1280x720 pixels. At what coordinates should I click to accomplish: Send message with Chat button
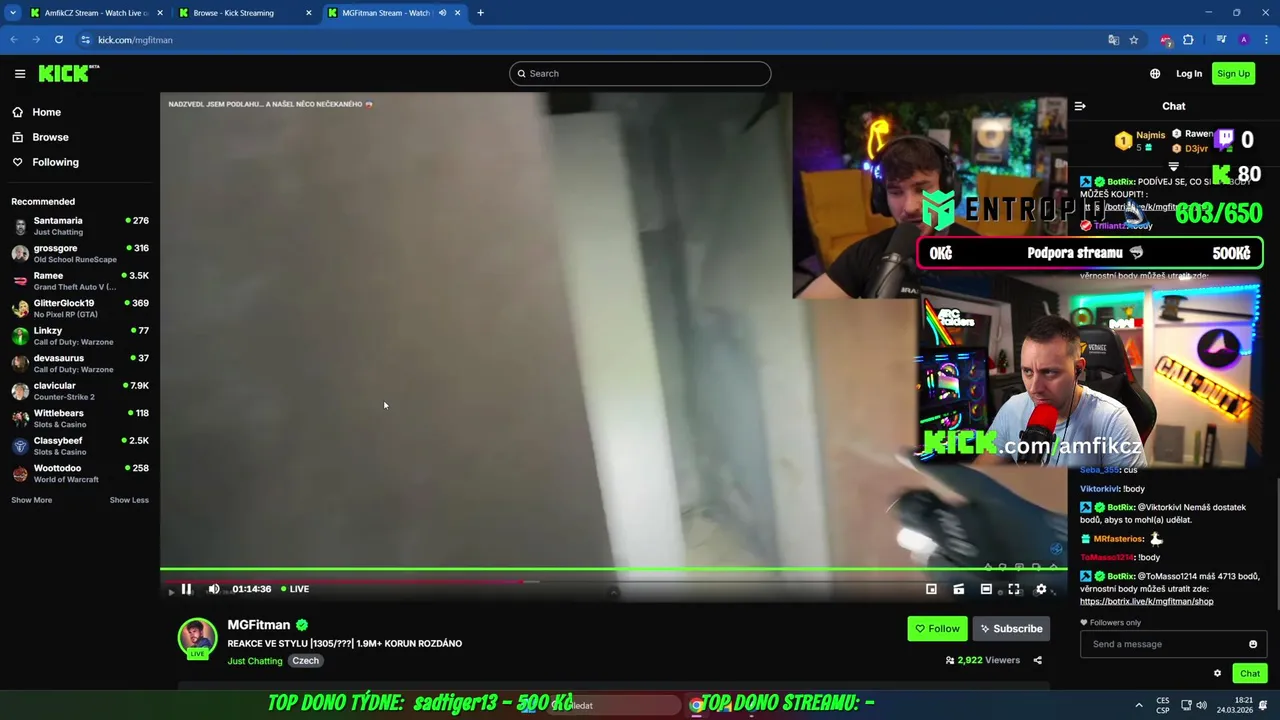(1249, 673)
